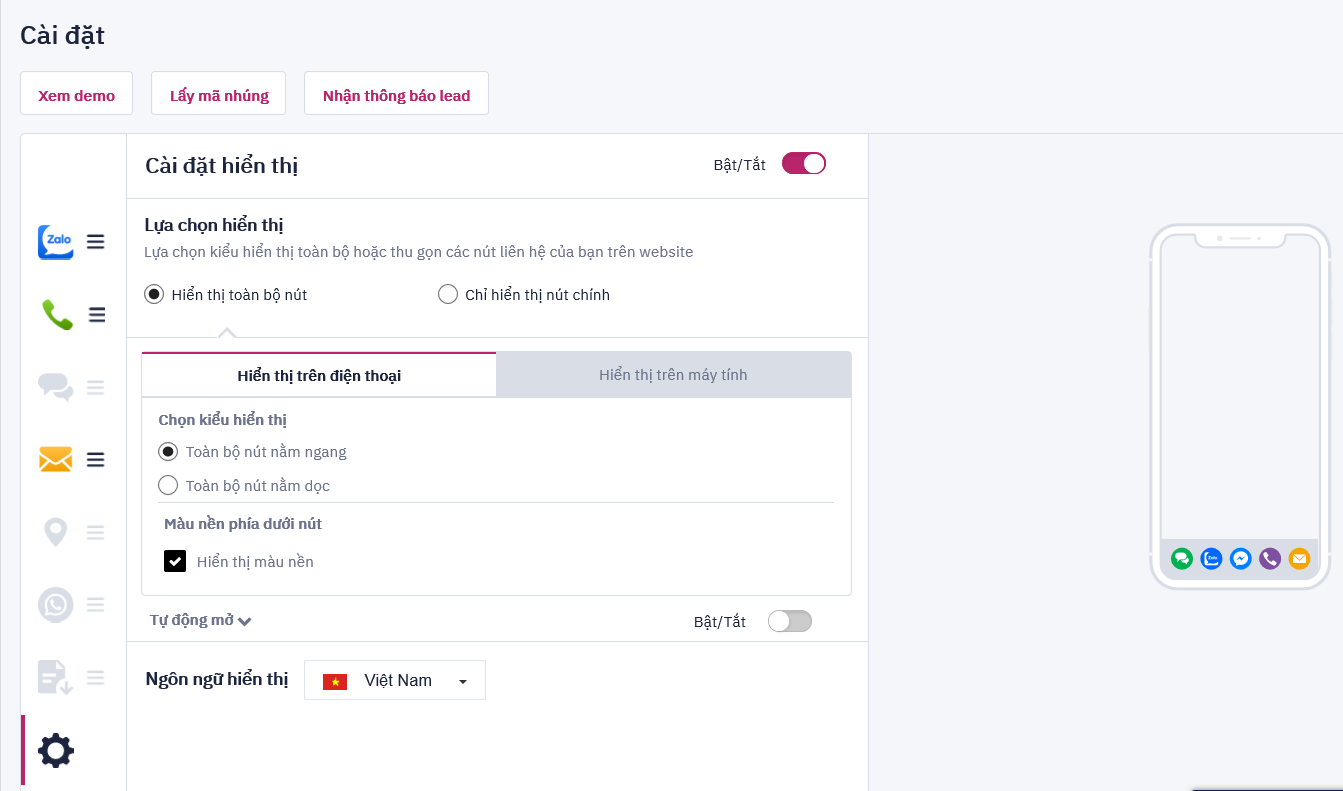Click the Lấy mã nhúng button

coord(219,96)
